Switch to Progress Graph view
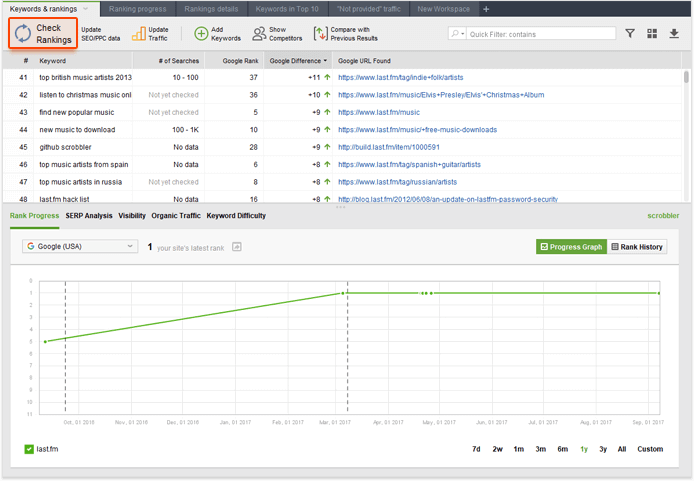Screen dimensions: 694x481 tap(571, 247)
